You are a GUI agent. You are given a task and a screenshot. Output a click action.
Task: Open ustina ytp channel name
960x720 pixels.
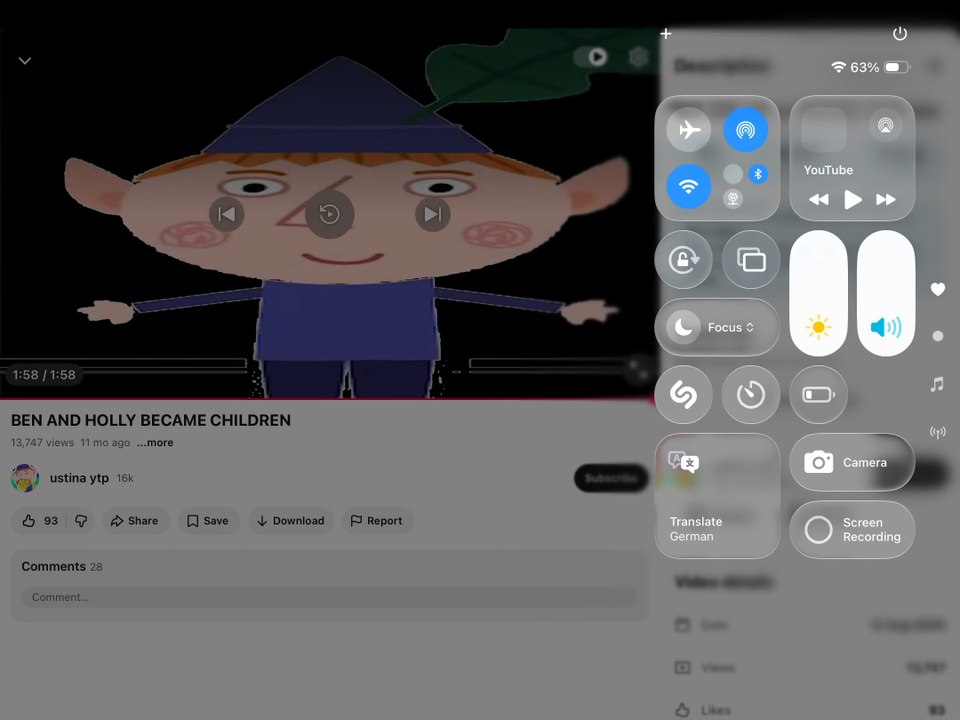(79, 478)
